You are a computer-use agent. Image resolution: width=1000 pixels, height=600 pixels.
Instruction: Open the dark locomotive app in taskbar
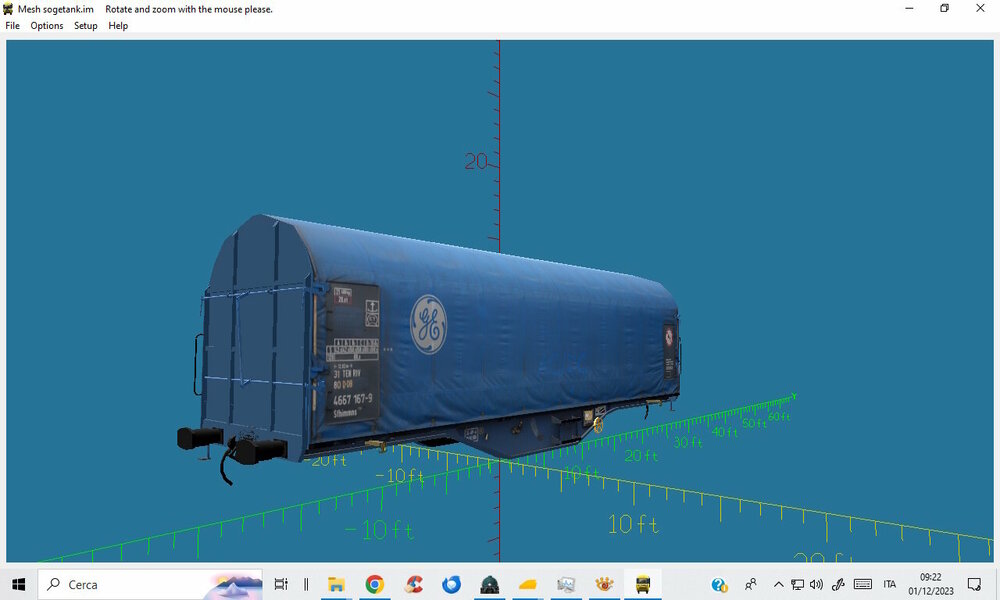490,584
